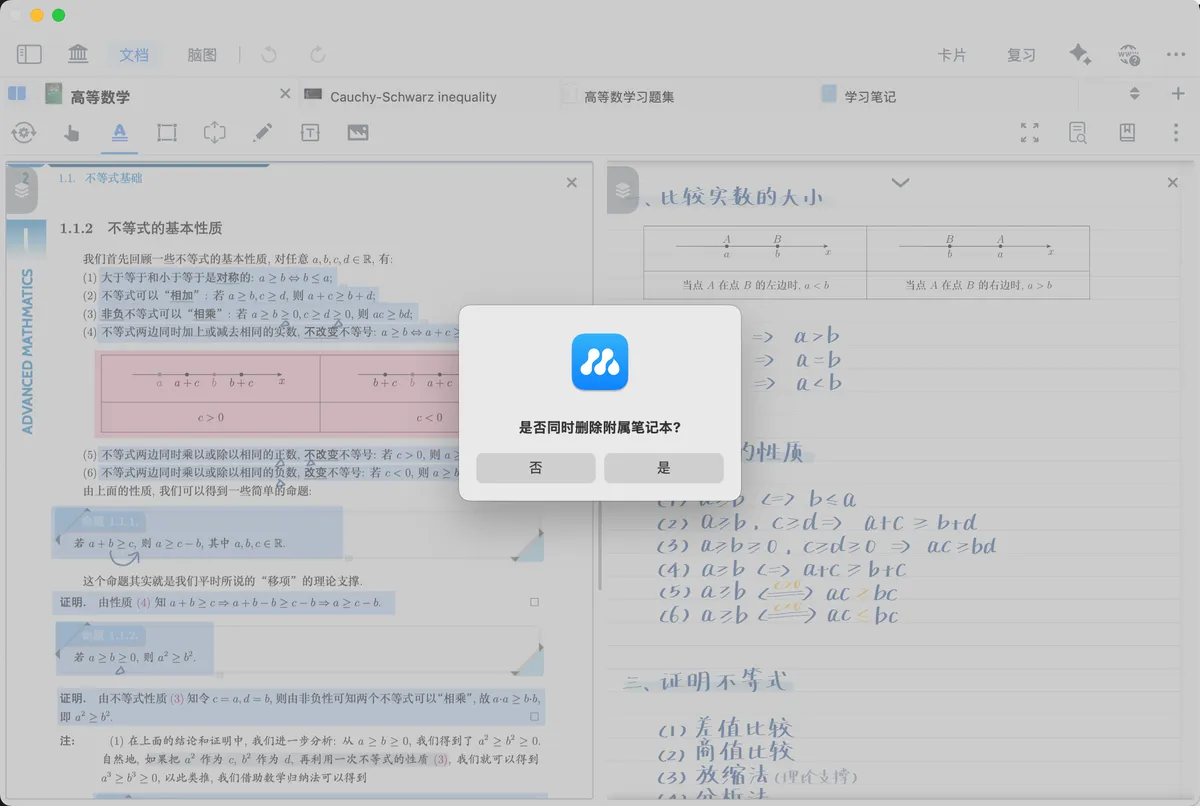Image resolution: width=1200 pixels, height=806 pixels.
Task: Open the library building icon
Action: click(78, 55)
